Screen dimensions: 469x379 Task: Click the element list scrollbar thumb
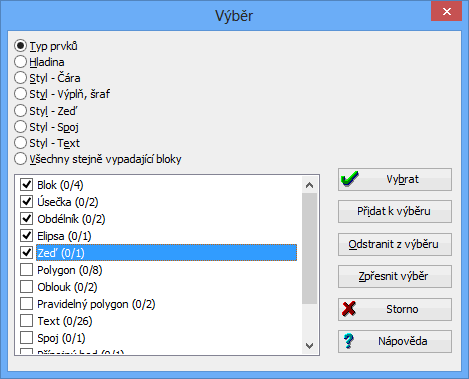[x=309, y=248]
